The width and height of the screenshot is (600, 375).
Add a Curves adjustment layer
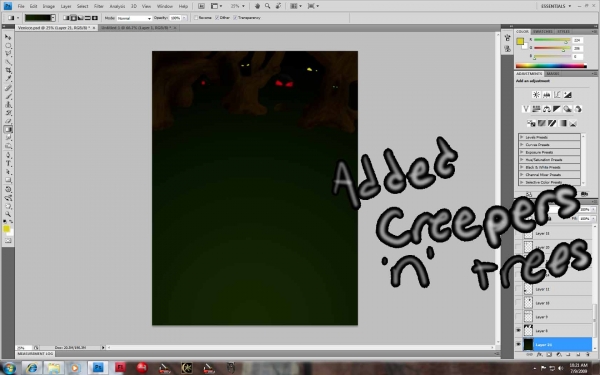pyautogui.click(x=557, y=95)
